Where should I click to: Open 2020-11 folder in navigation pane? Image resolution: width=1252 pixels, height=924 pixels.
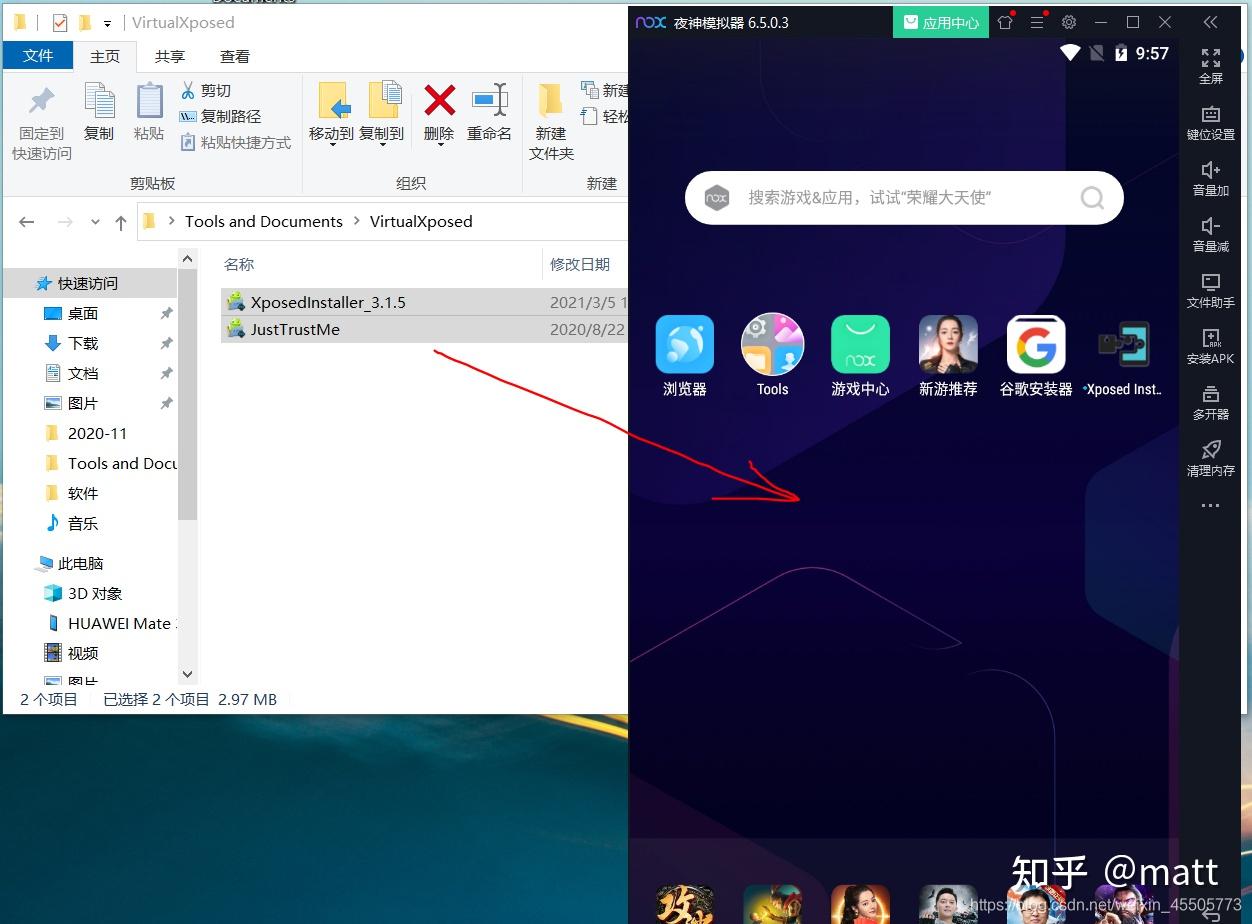click(x=97, y=433)
